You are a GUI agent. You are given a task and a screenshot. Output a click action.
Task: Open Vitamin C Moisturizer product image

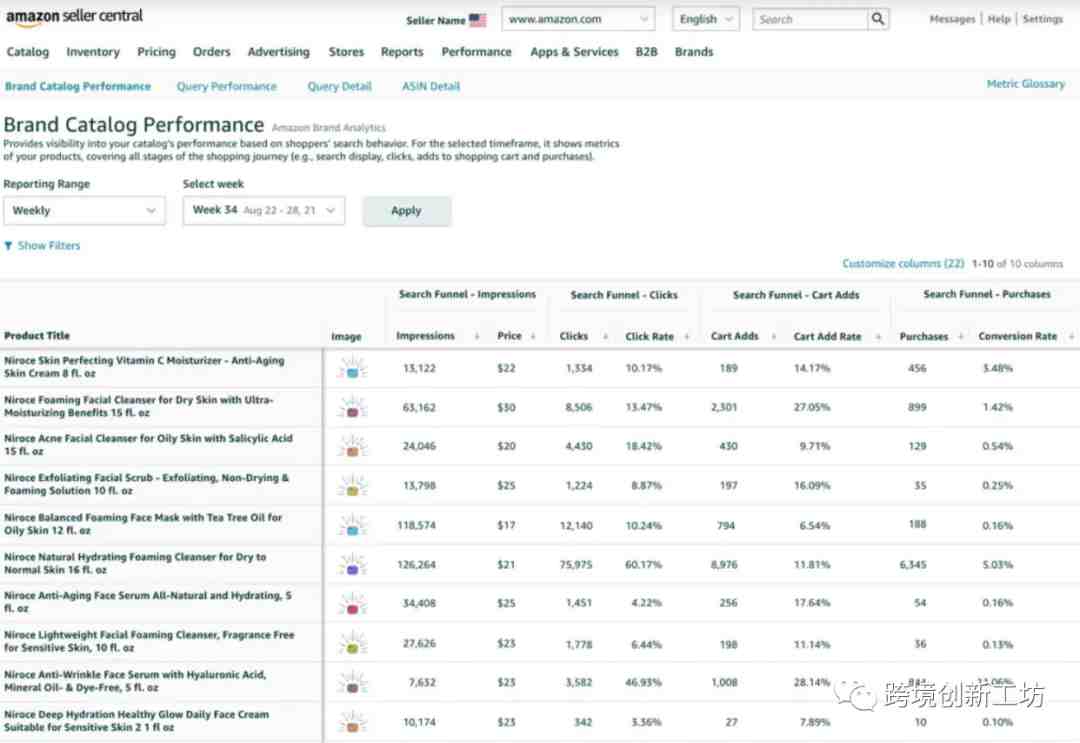point(352,368)
